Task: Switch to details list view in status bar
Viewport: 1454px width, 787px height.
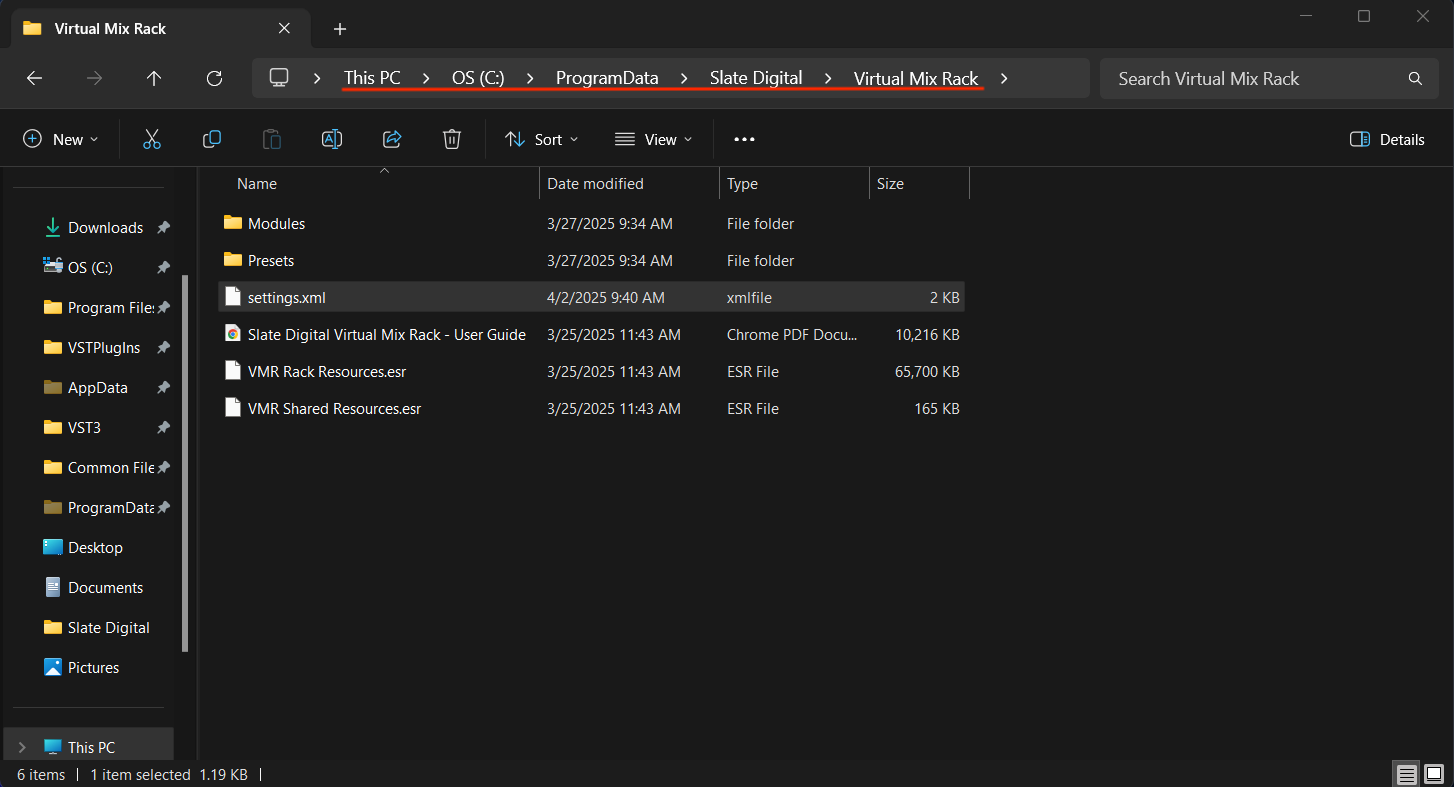Action: 1407,774
